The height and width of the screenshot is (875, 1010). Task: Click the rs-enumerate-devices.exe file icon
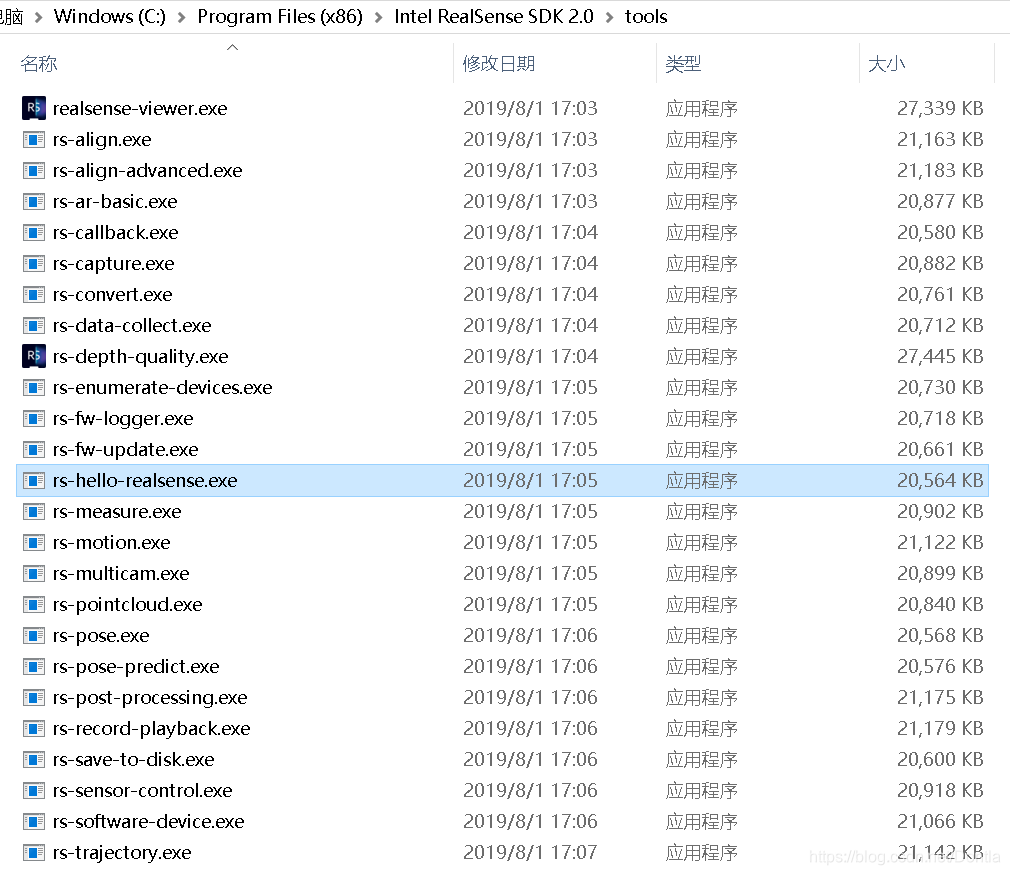pyautogui.click(x=33, y=387)
